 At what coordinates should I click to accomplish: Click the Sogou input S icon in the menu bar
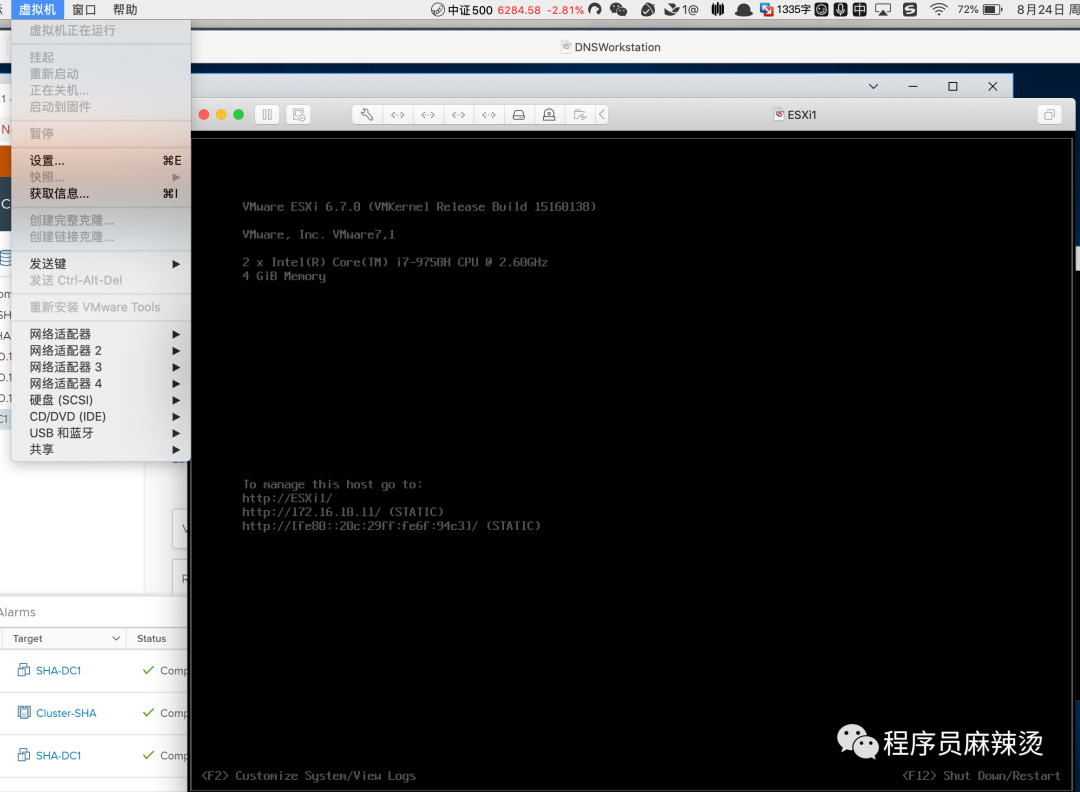[x=910, y=10]
